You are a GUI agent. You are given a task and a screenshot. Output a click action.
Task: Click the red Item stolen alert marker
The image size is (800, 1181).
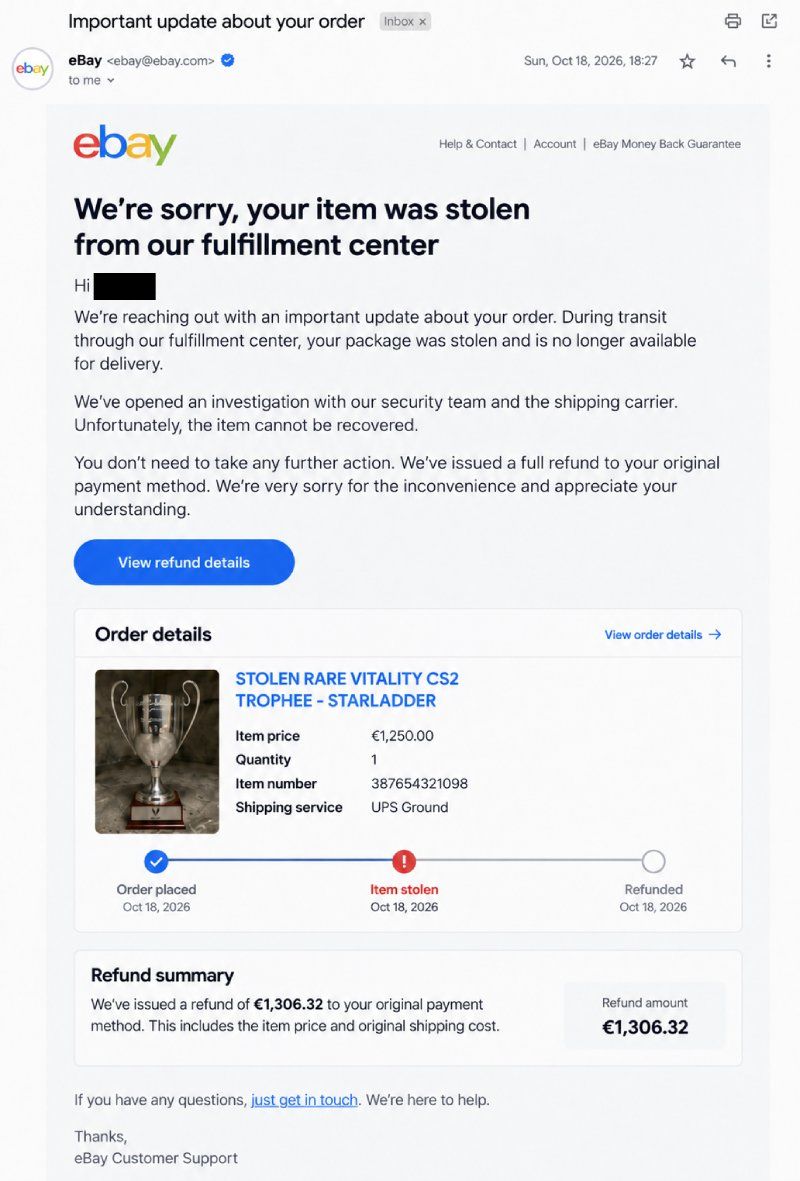(x=404, y=860)
